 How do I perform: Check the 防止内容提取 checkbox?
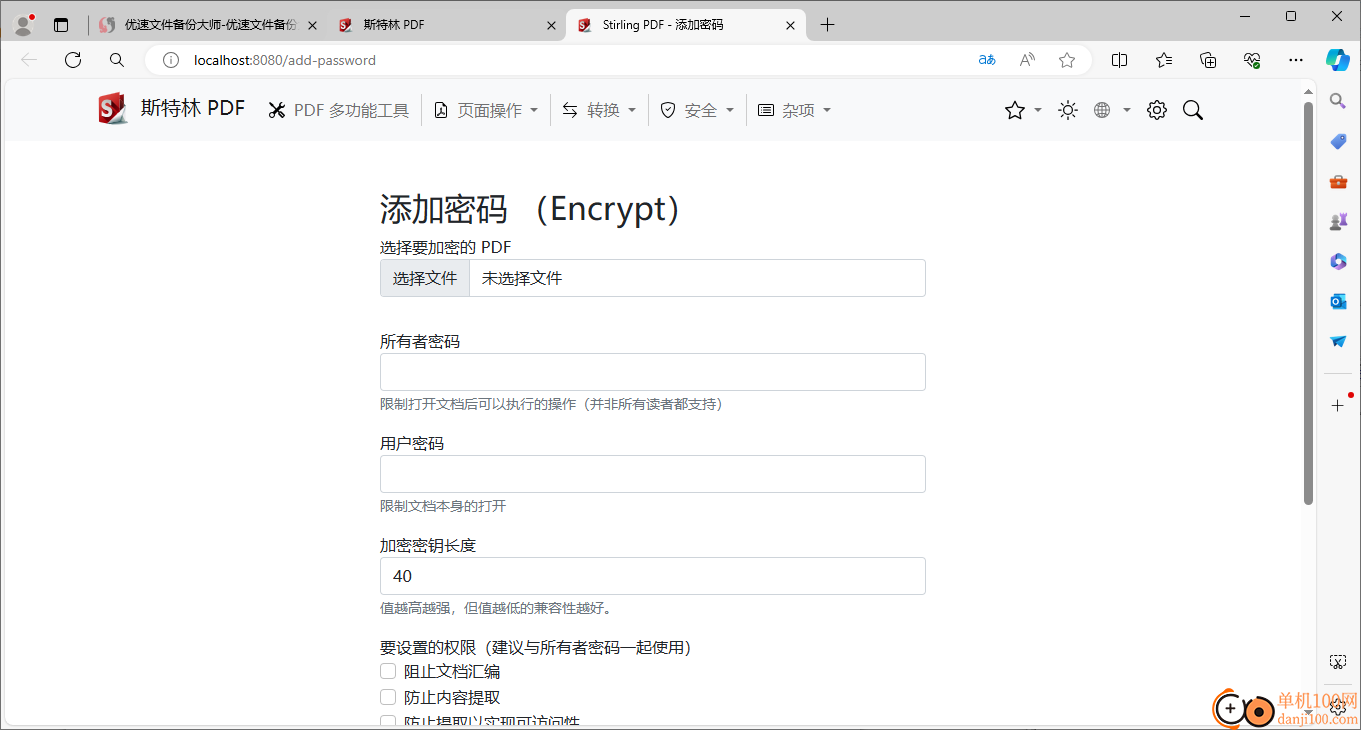388,697
